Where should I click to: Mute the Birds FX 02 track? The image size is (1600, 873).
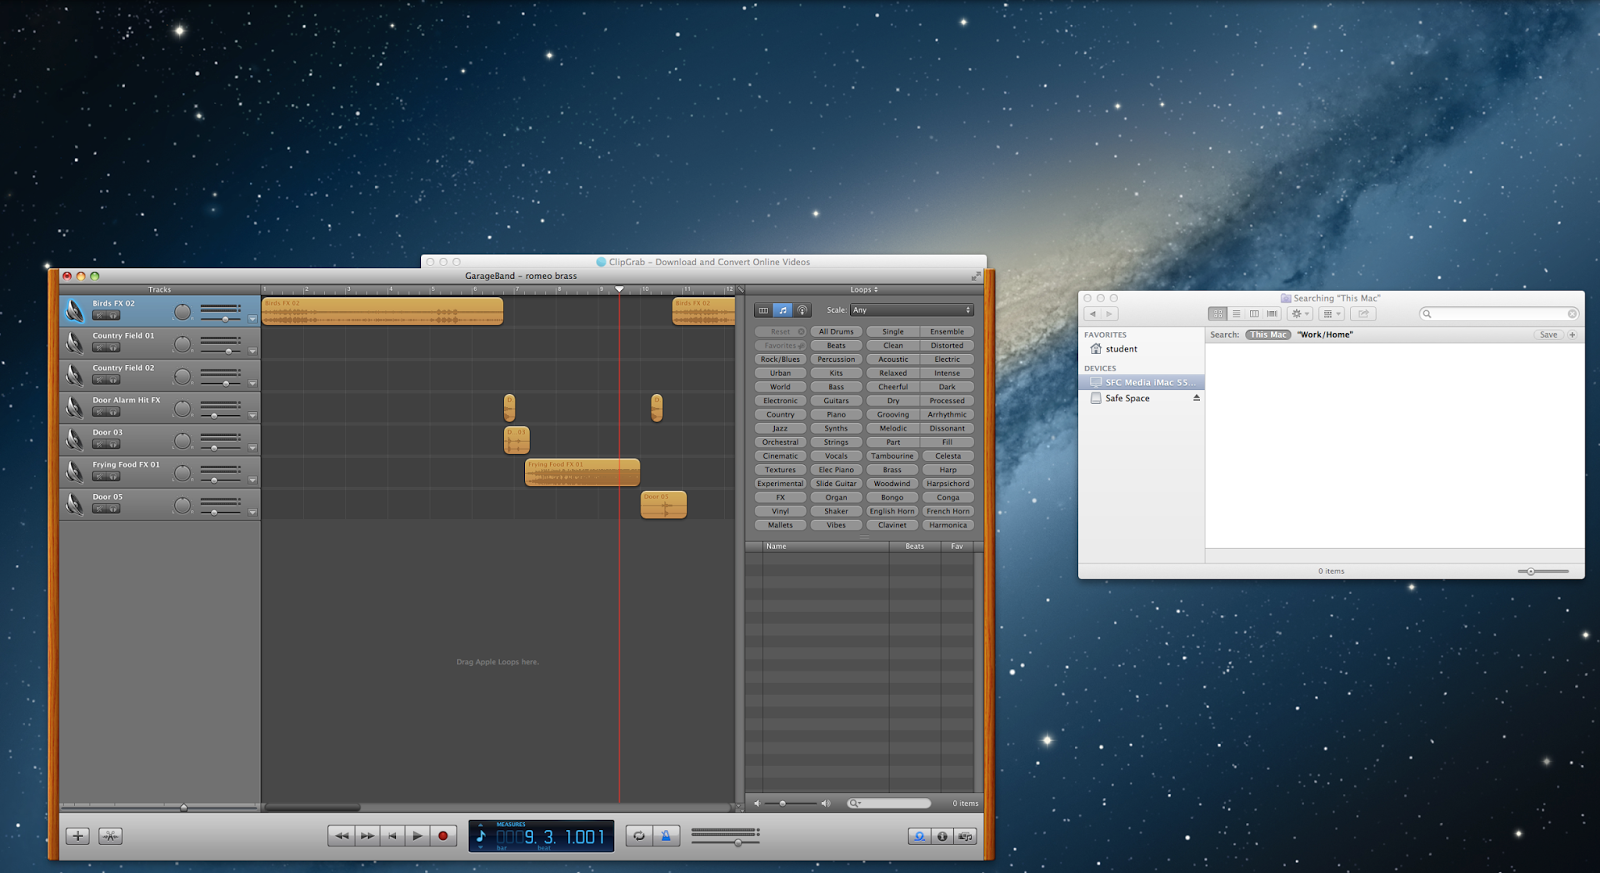100,315
